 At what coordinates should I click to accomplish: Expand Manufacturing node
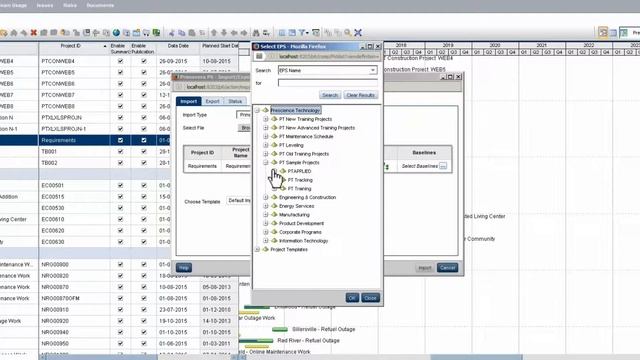pos(266,215)
